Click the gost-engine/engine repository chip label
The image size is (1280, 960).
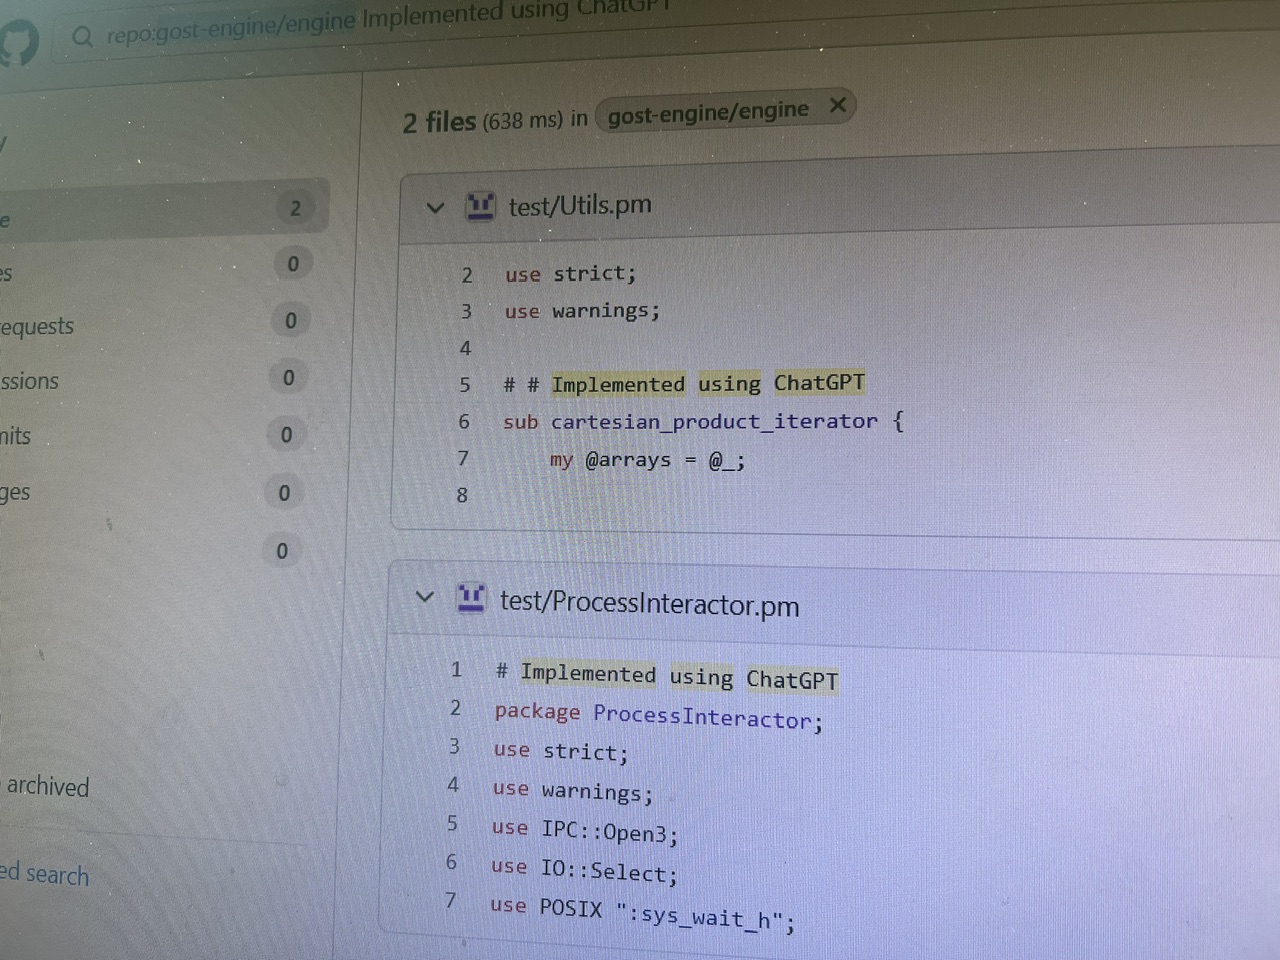pos(707,112)
